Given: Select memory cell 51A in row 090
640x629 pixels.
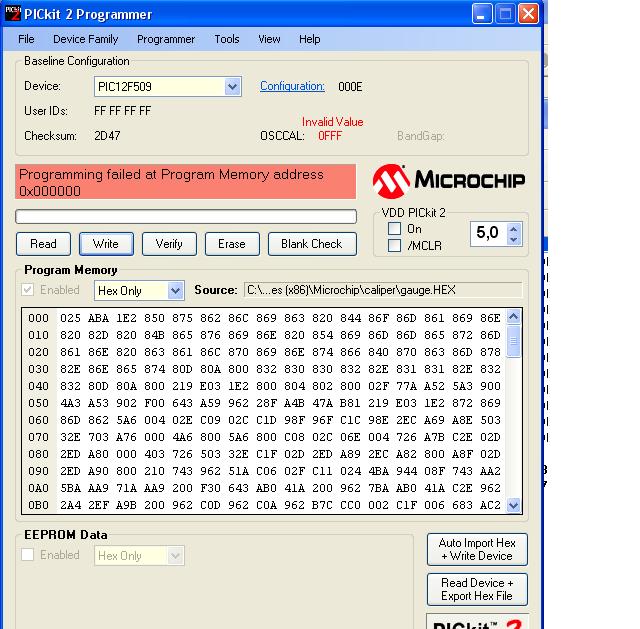Looking at the screenshot, I should click(238, 471).
